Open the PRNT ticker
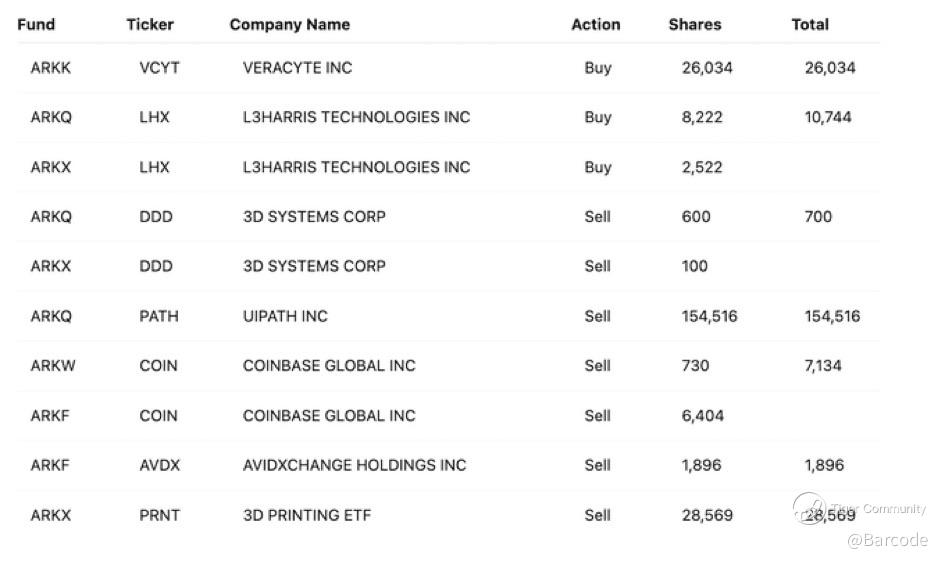This screenshot has width=945, height=561. tap(159, 515)
